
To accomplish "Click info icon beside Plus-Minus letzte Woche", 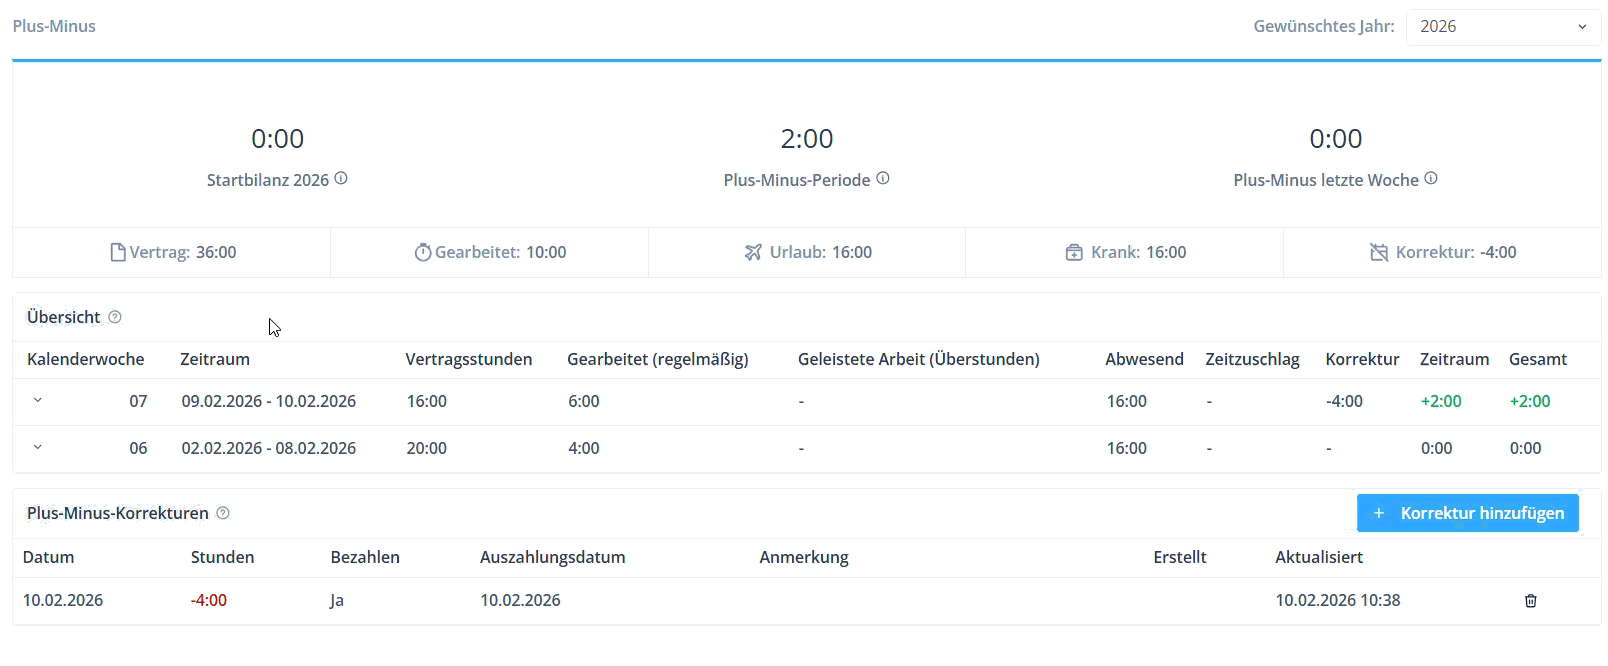I will tap(1431, 179).
